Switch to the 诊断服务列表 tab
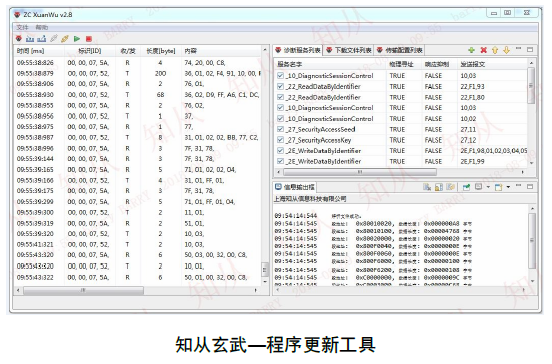 pos(298,50)
